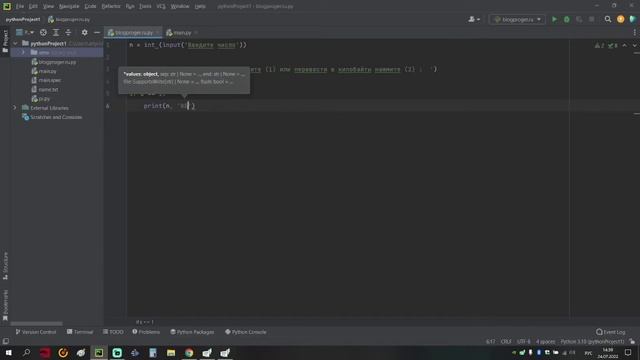Open the editor tabs vertical-dots menu
Screen dimensions: 640x360
pyautogui.click(x=634, y=32)
